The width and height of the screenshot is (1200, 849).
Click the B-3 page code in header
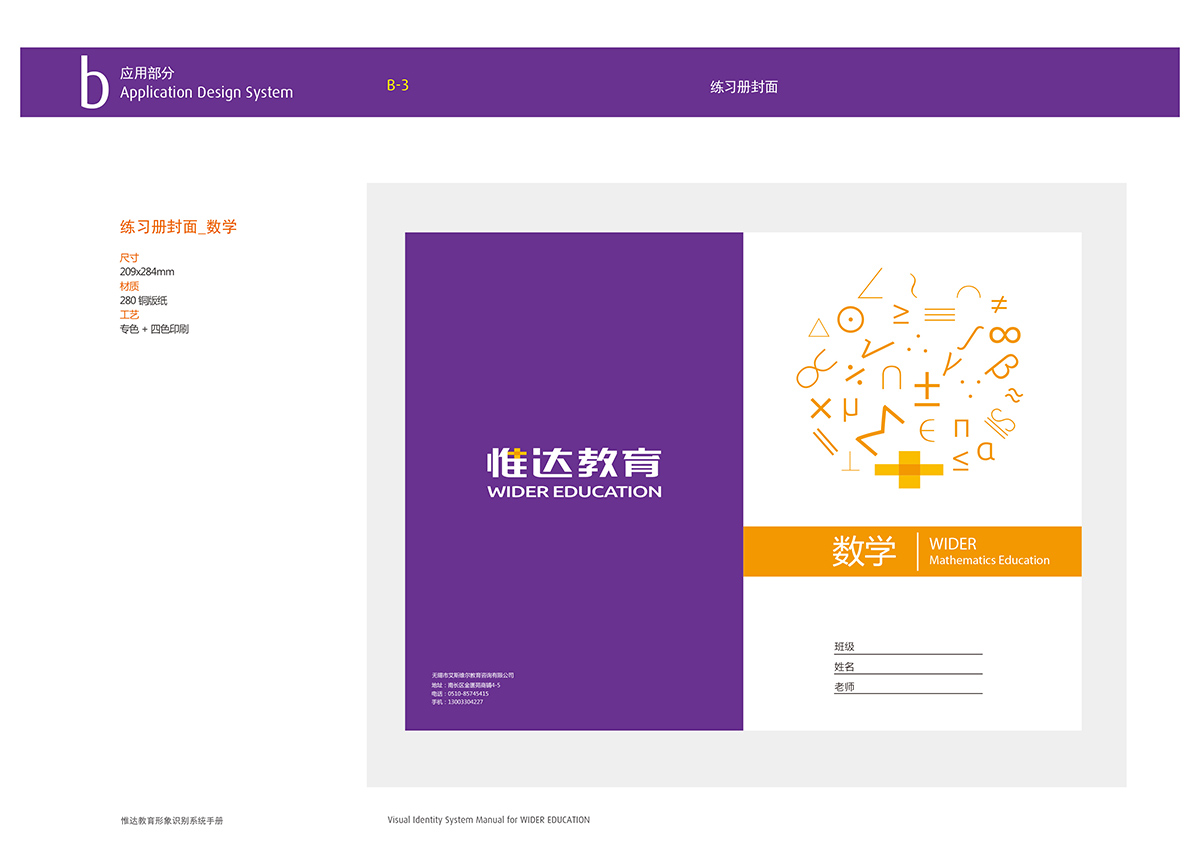[398, 86]
